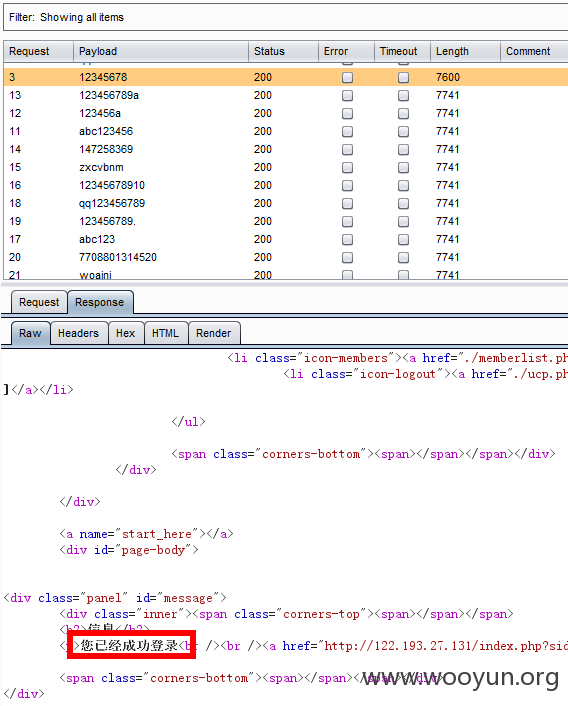Sort by the Status column header
The height and width of the screenshot is (706, 568).
283,51
